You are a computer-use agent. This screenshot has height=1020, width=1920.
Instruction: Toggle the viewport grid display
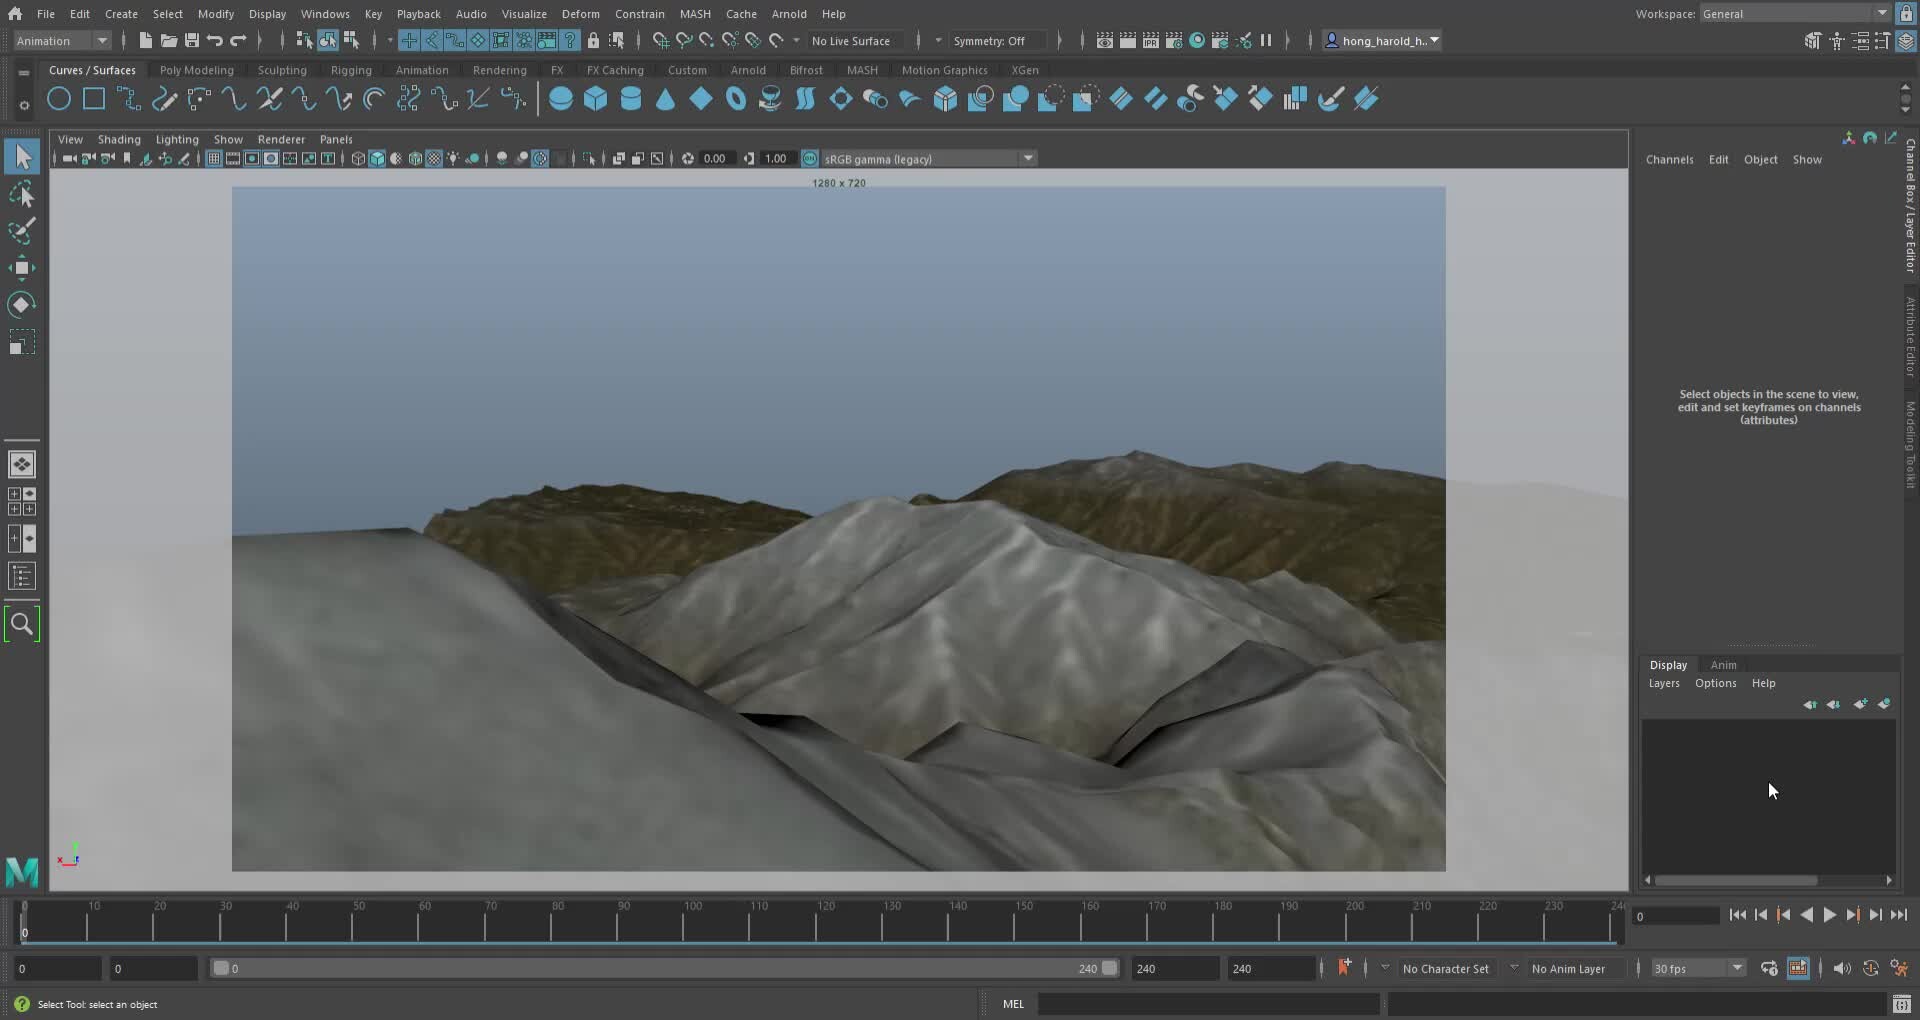click(x=213, y=159)
